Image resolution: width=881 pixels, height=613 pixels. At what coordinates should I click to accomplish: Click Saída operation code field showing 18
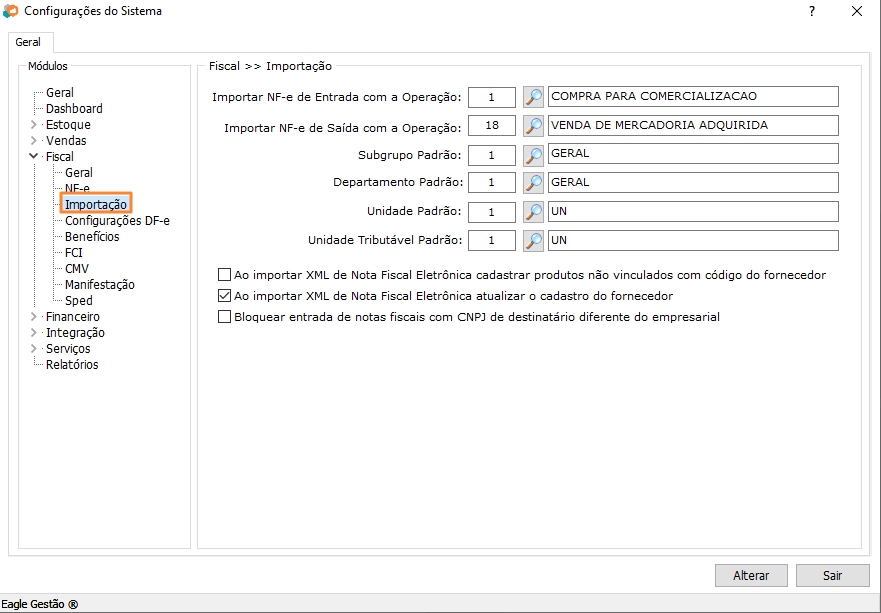click(492, 125)
